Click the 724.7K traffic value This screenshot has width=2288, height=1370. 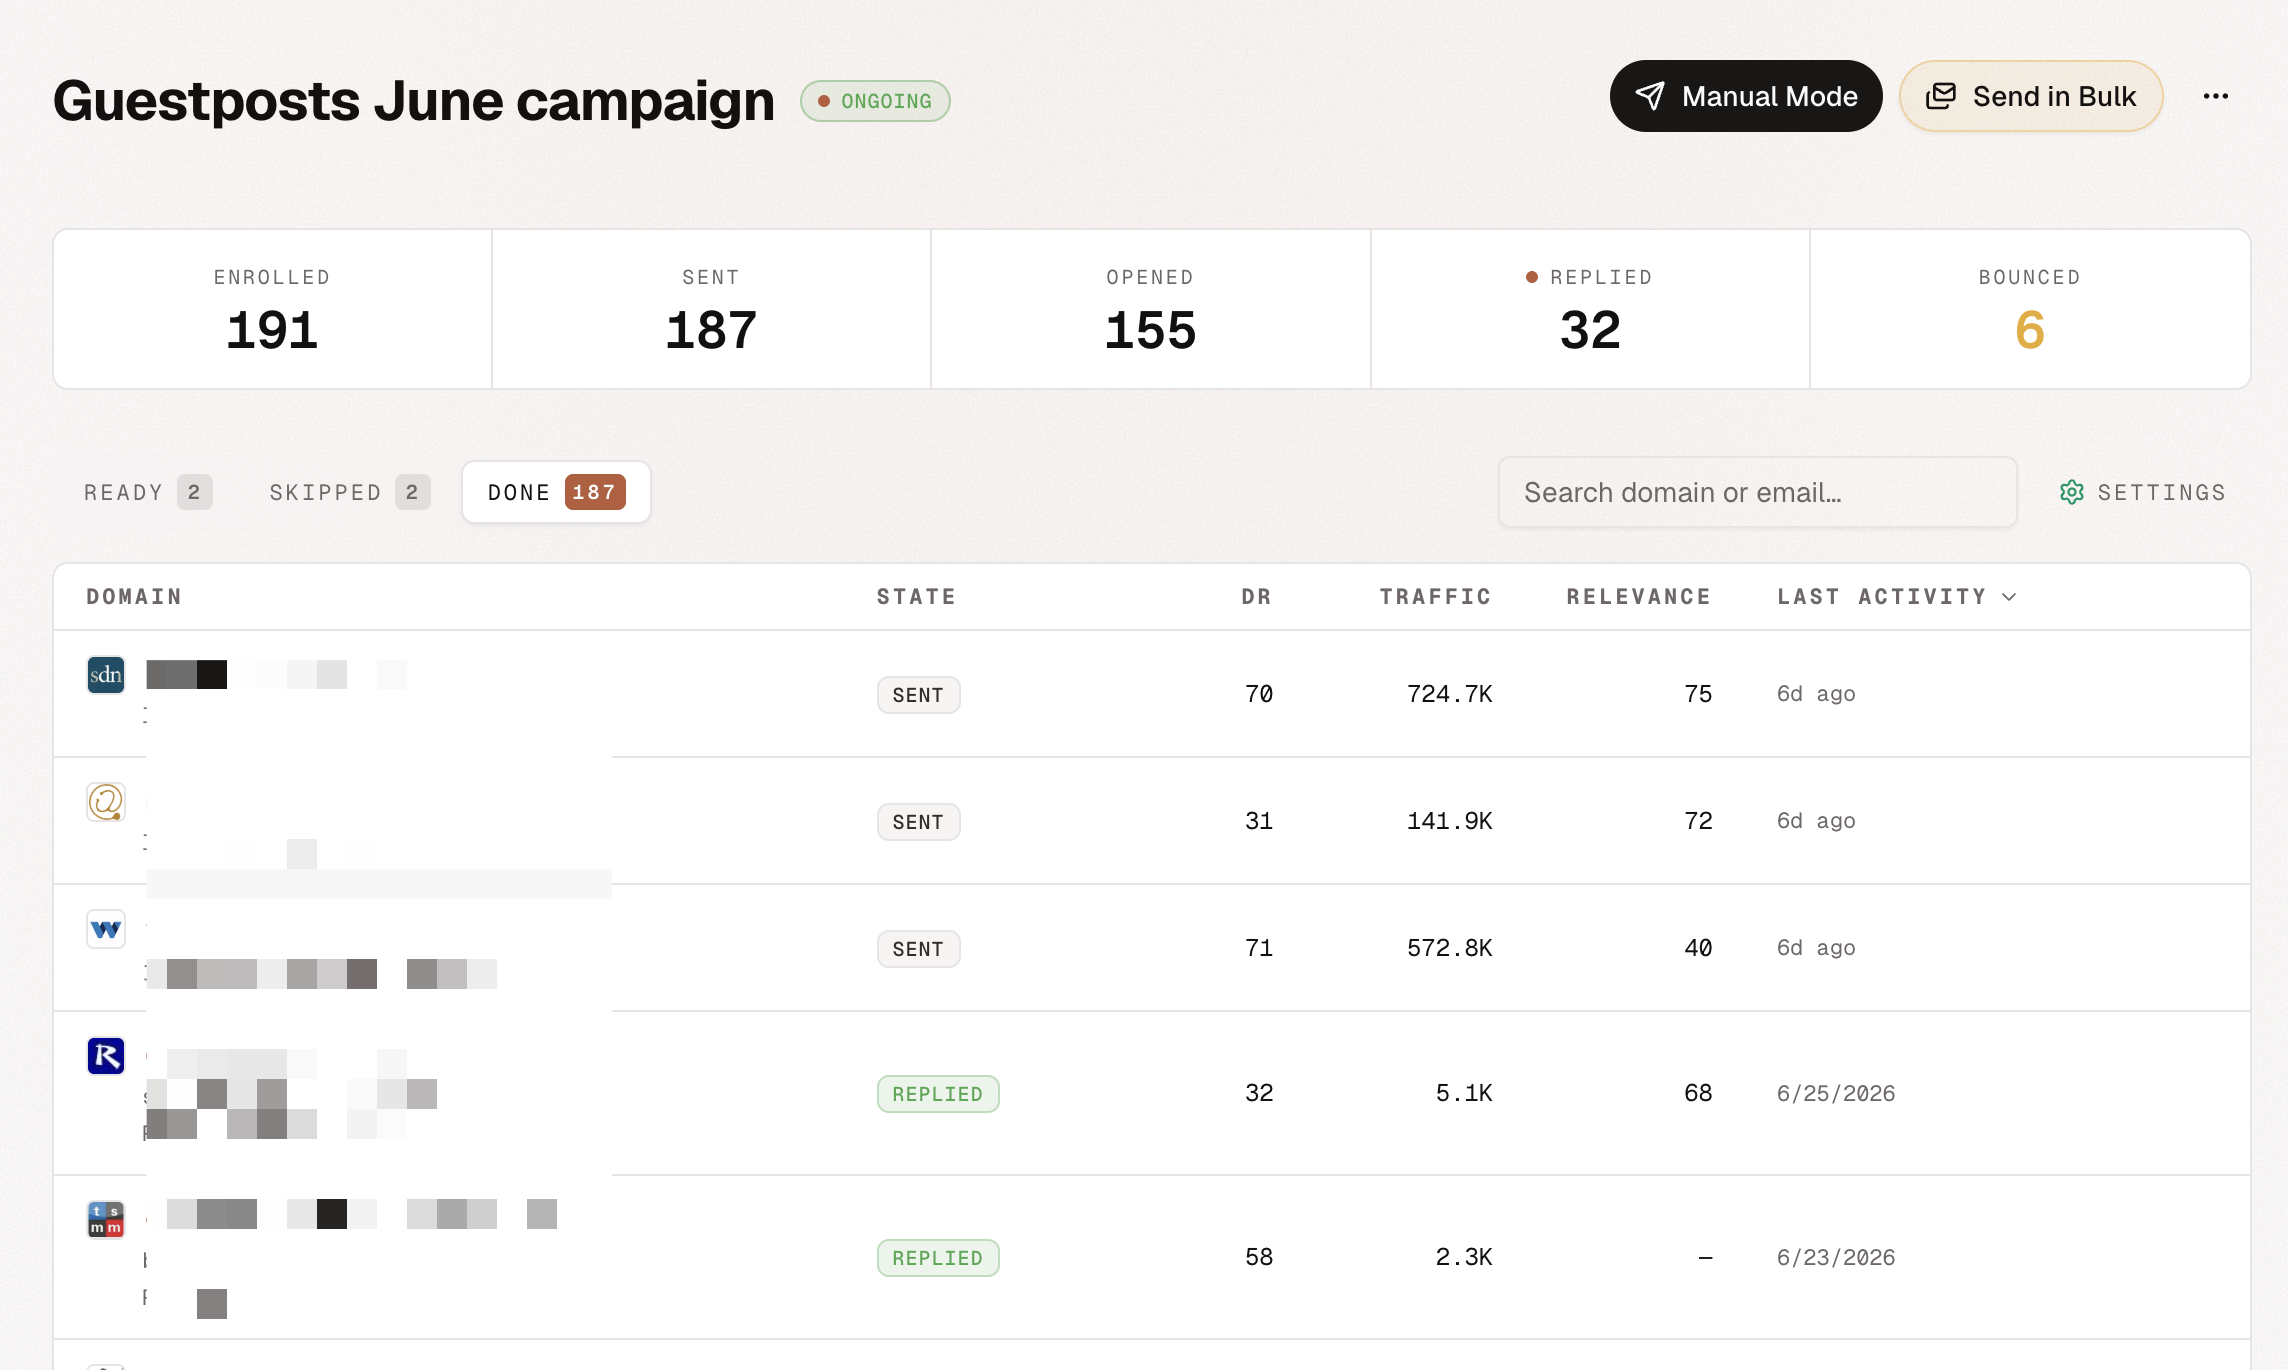1449,694
